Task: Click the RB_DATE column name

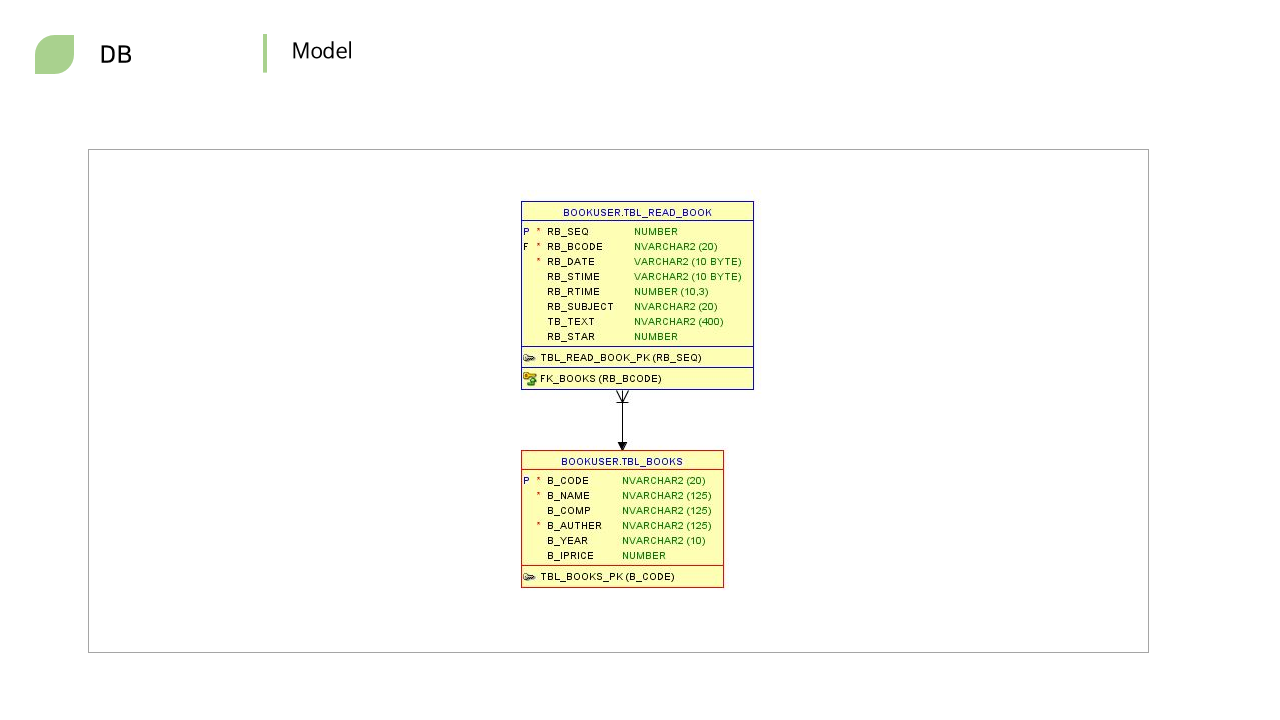Action: tap(570, 262)
